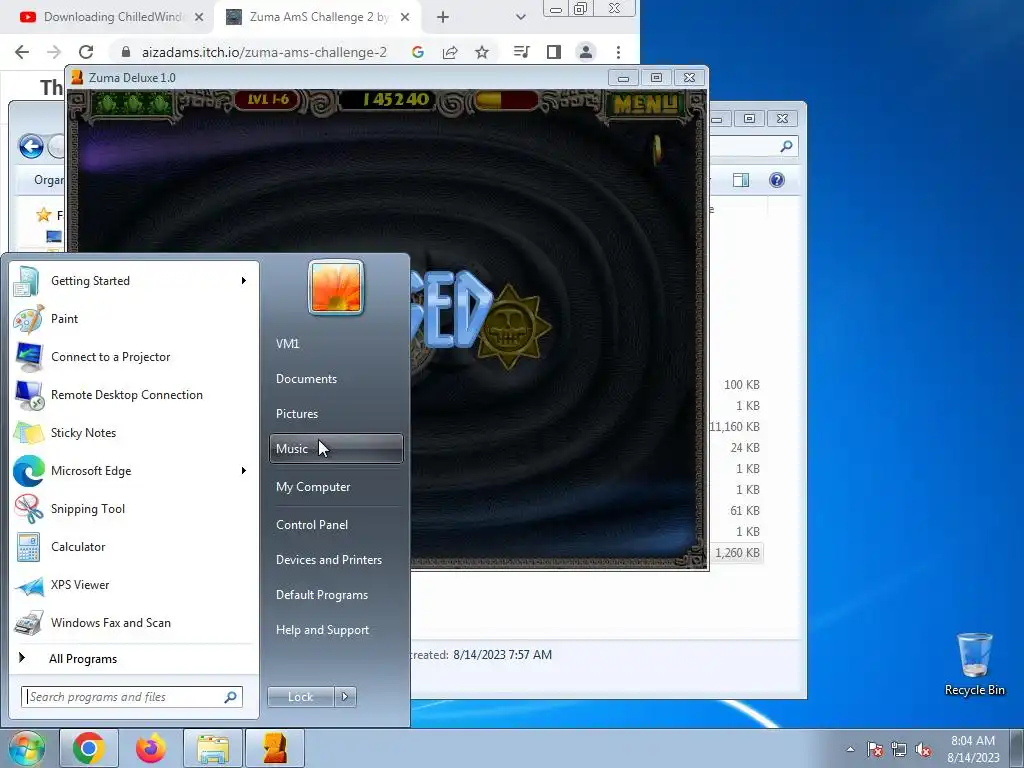Open Firefox from the taskbar
Screen dimensions: 1024x768
click(x=151, y=748)
